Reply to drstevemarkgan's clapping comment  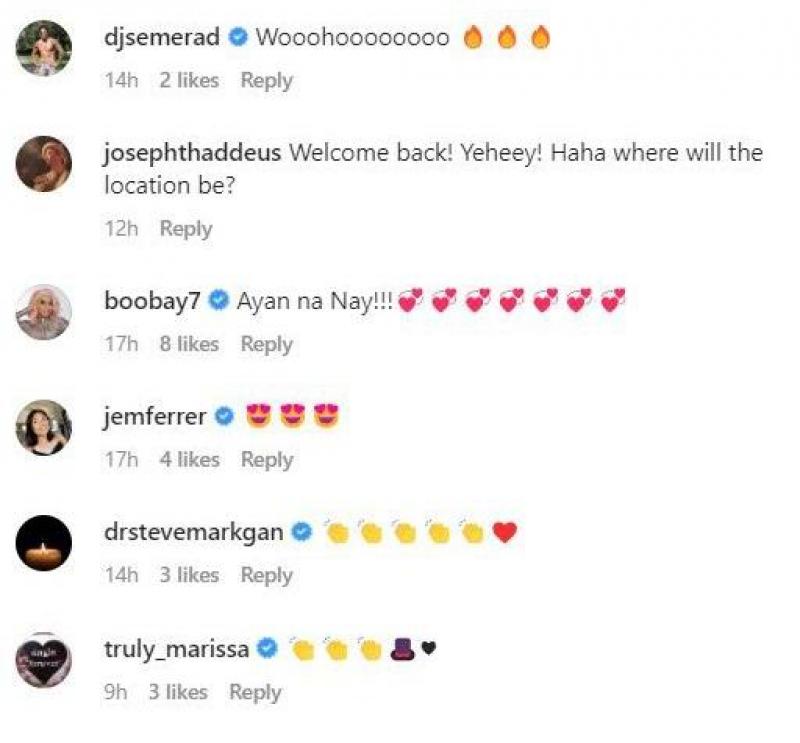coord(267,576)
